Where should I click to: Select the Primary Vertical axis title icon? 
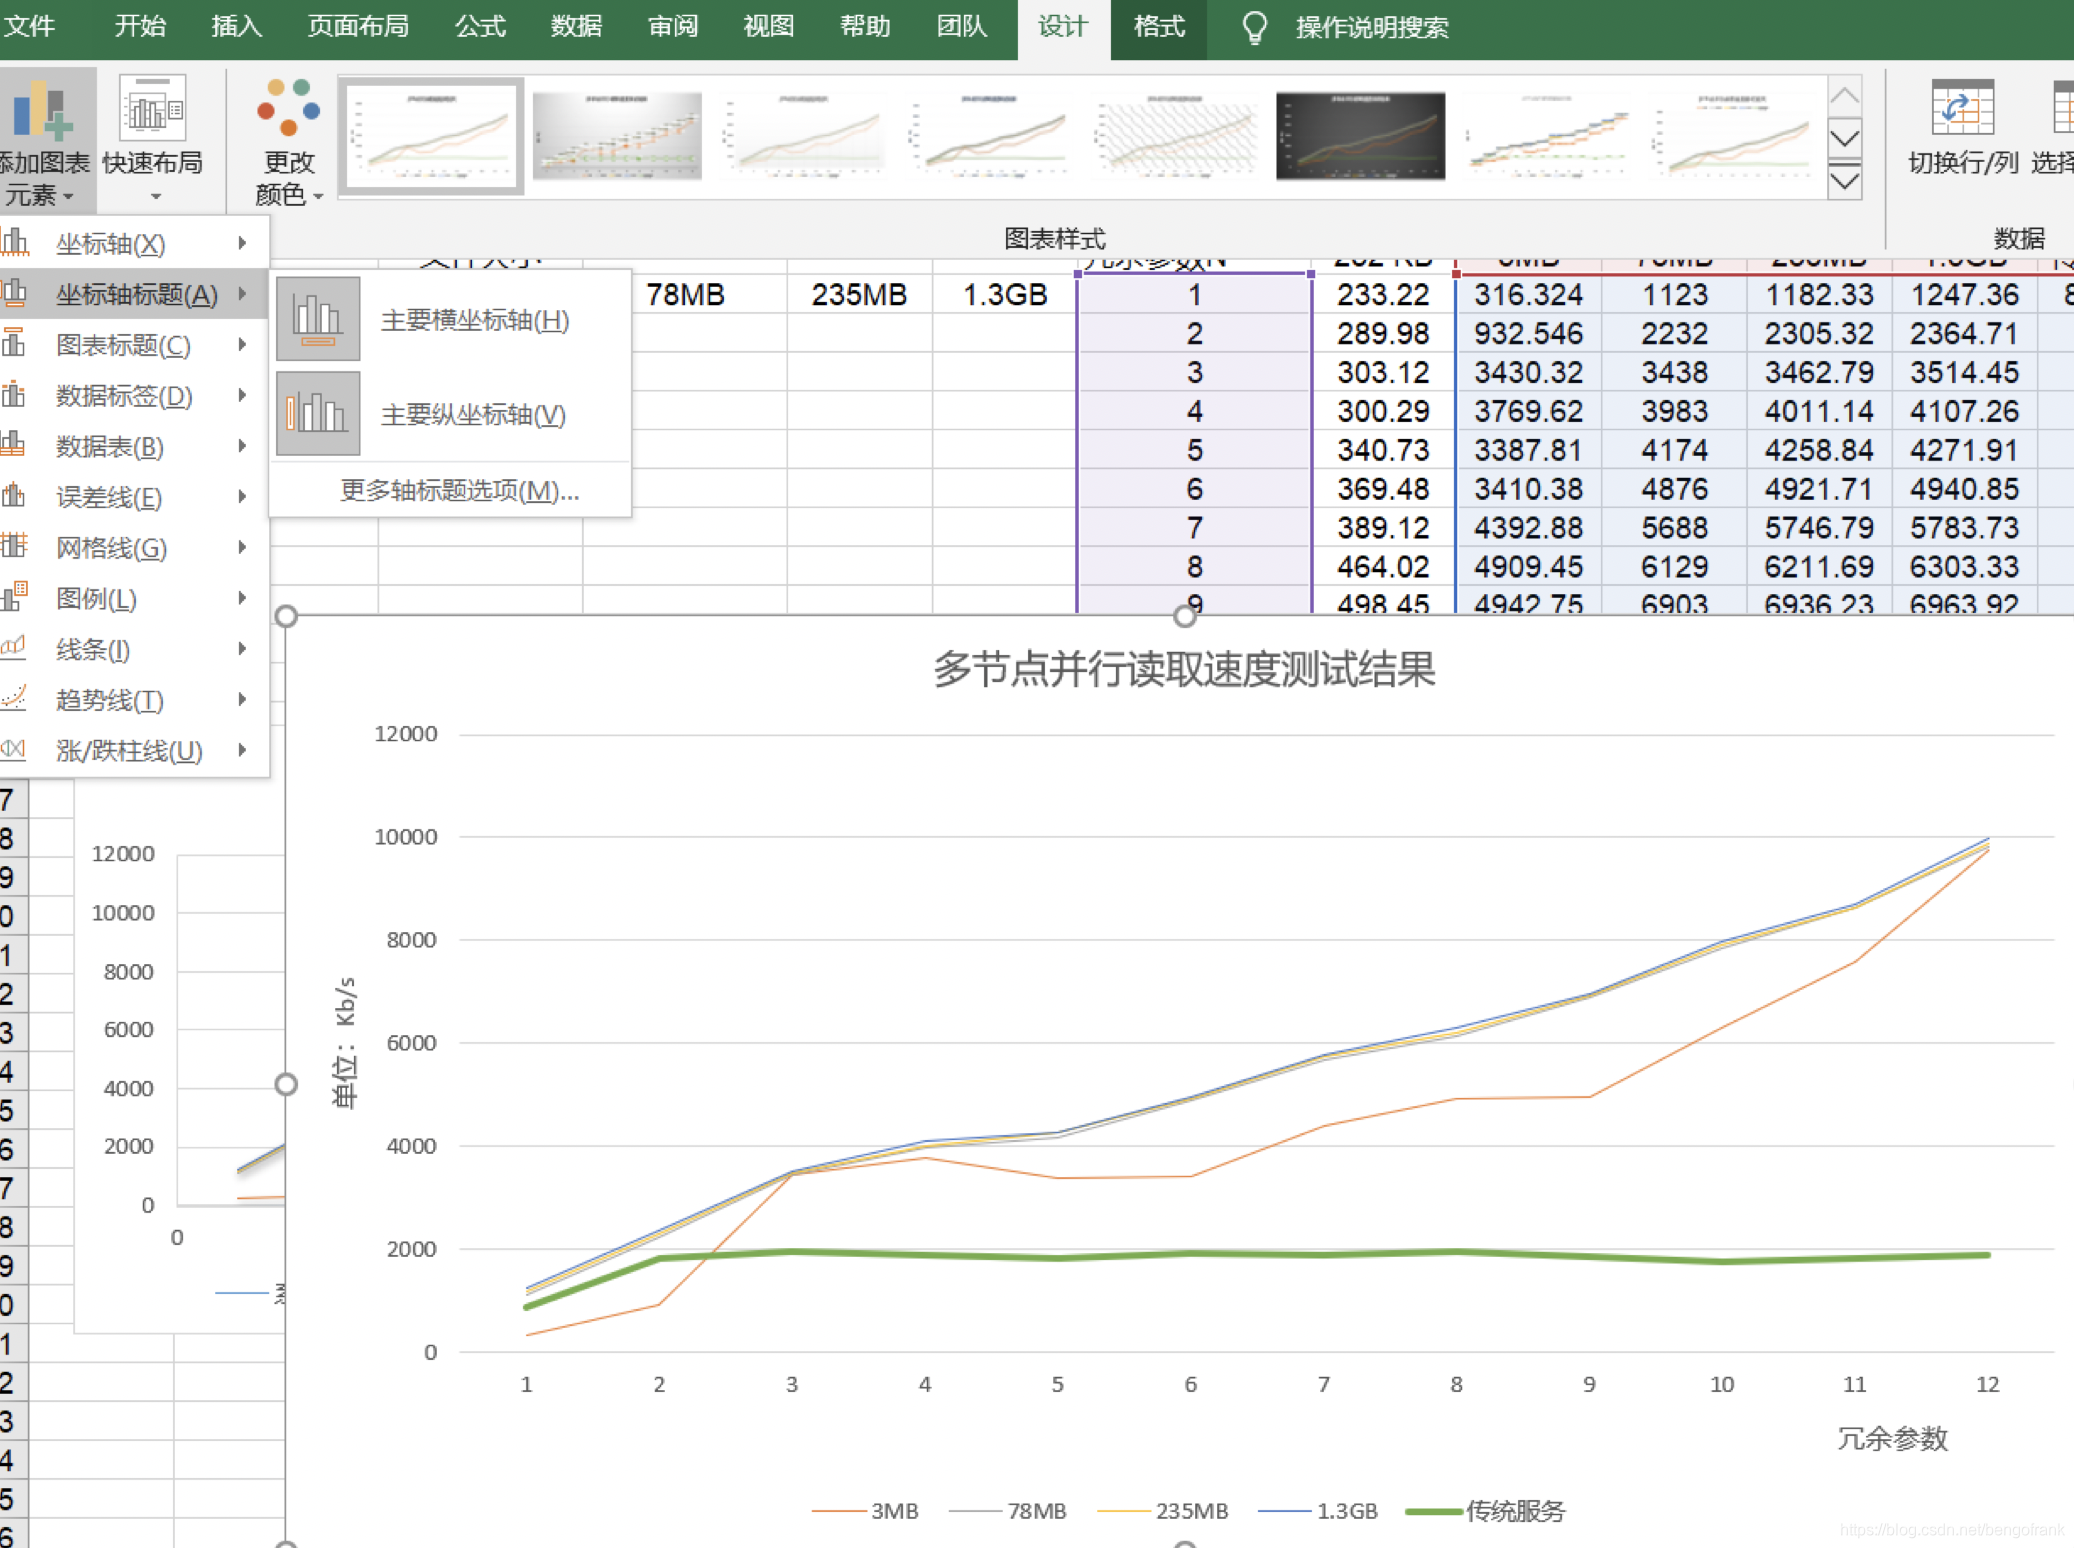click(318, 414)
